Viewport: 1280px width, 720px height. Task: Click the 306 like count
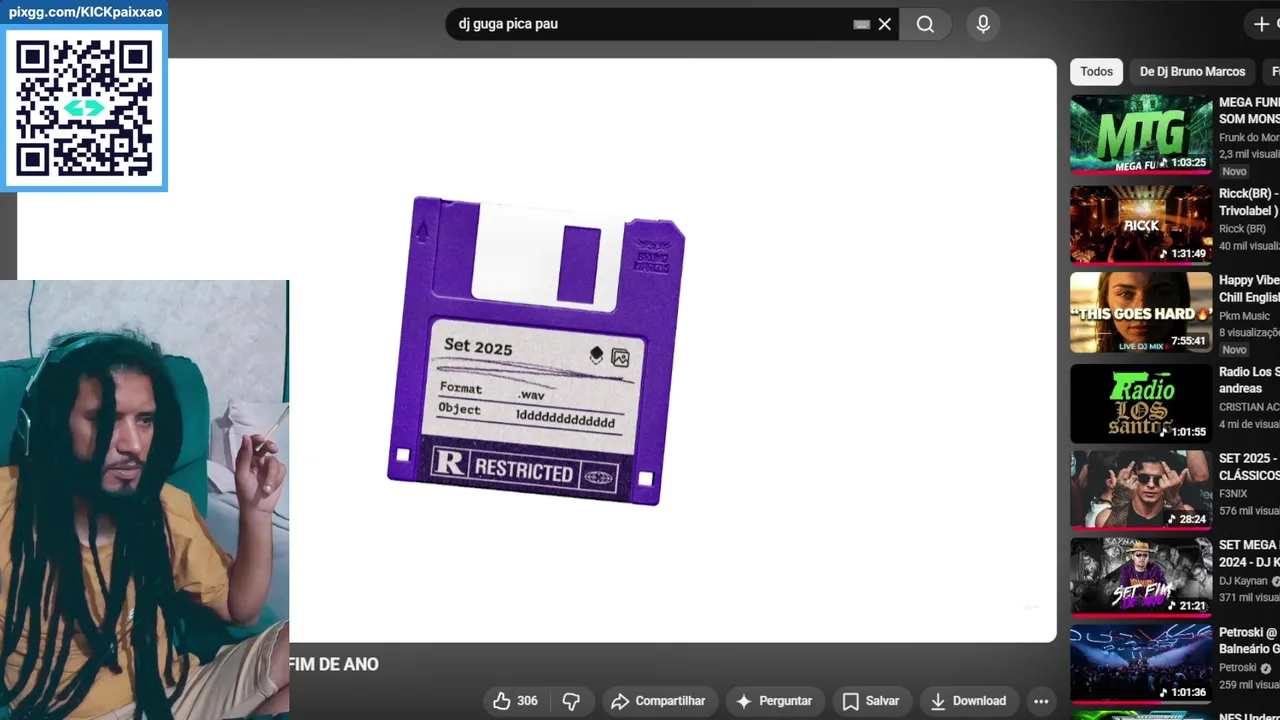pos(527,701)
